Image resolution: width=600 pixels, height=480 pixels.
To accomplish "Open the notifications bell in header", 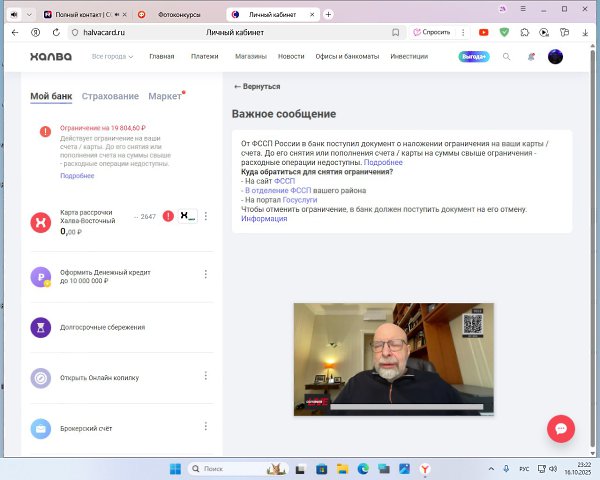I will point(531,57).
